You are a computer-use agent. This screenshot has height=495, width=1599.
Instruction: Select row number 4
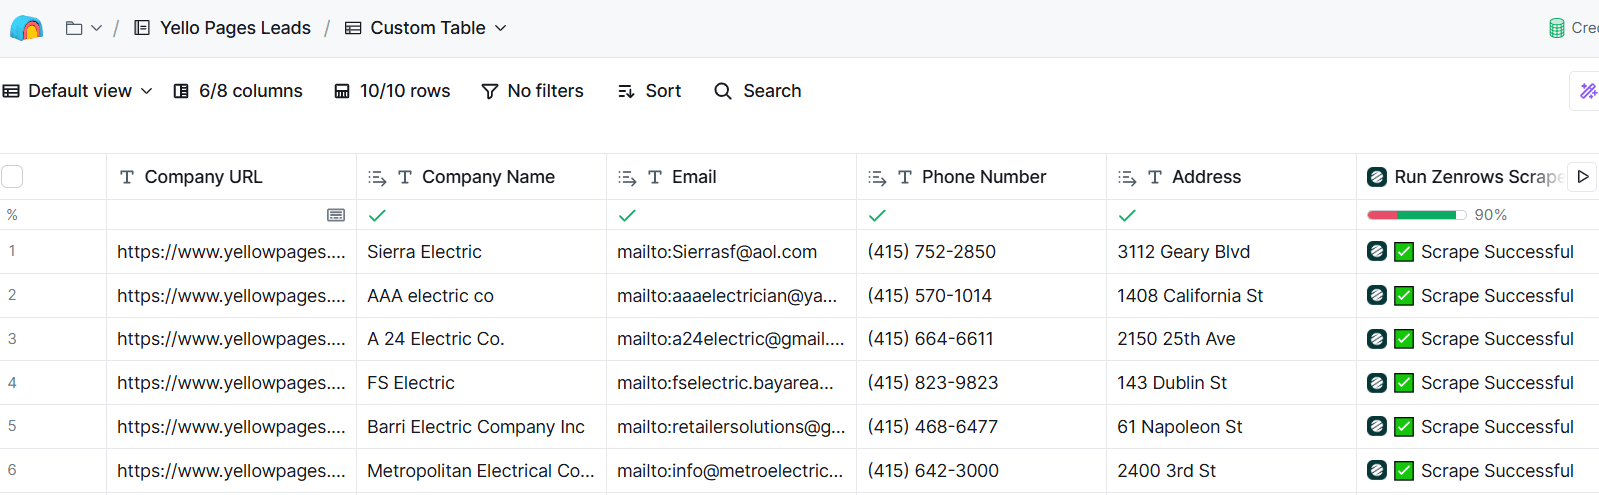[x=12, y=382]
